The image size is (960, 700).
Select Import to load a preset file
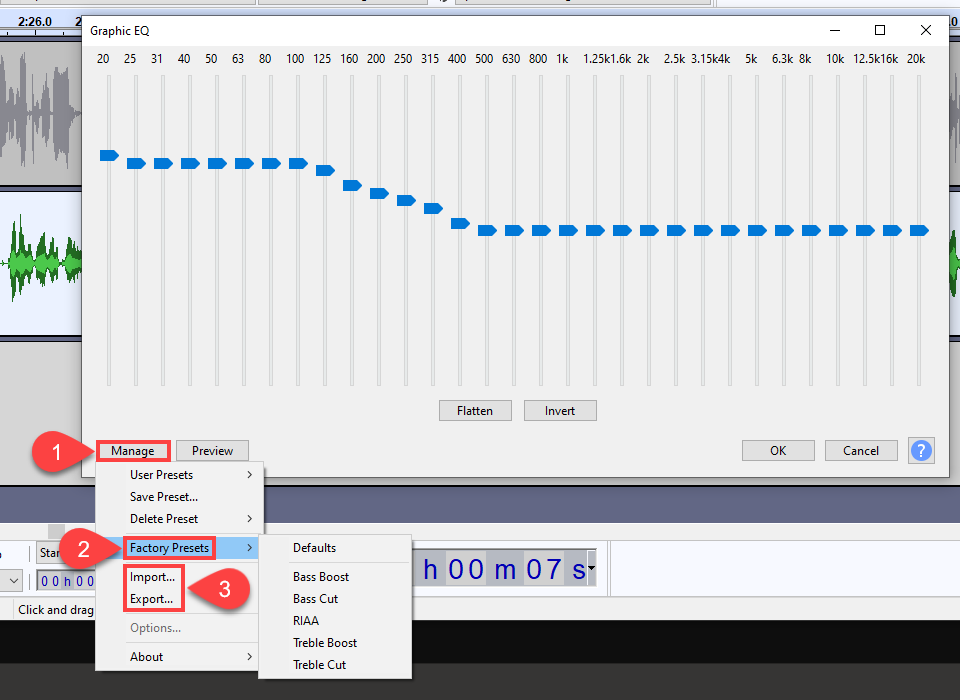pyautogui.click(x=151, y=577)
